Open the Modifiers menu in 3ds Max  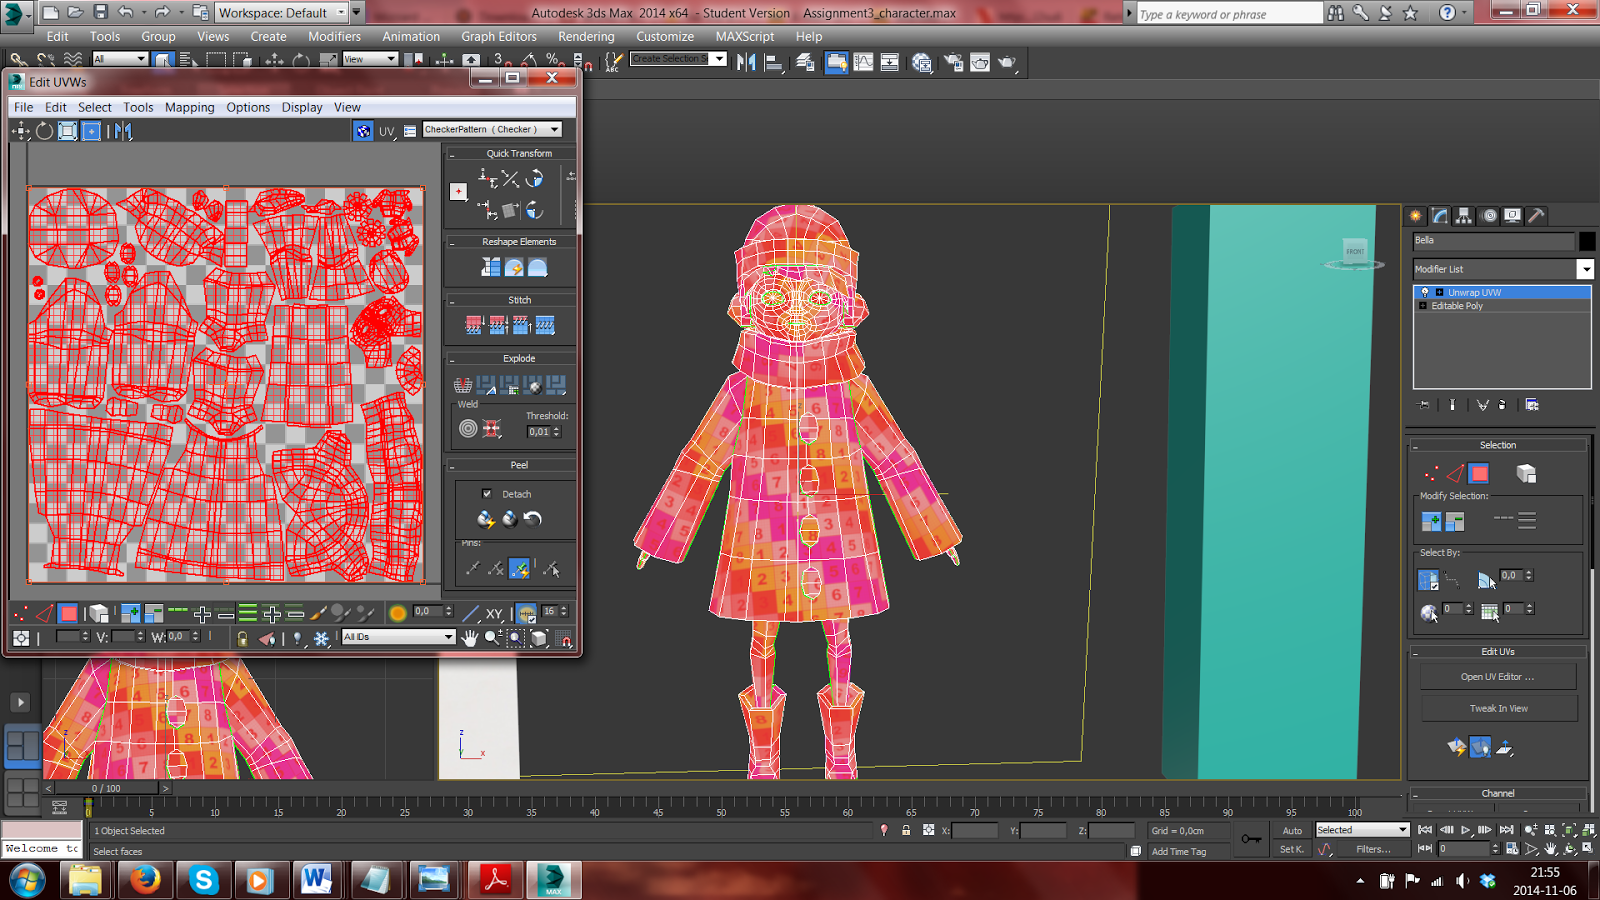pos(334,36)
